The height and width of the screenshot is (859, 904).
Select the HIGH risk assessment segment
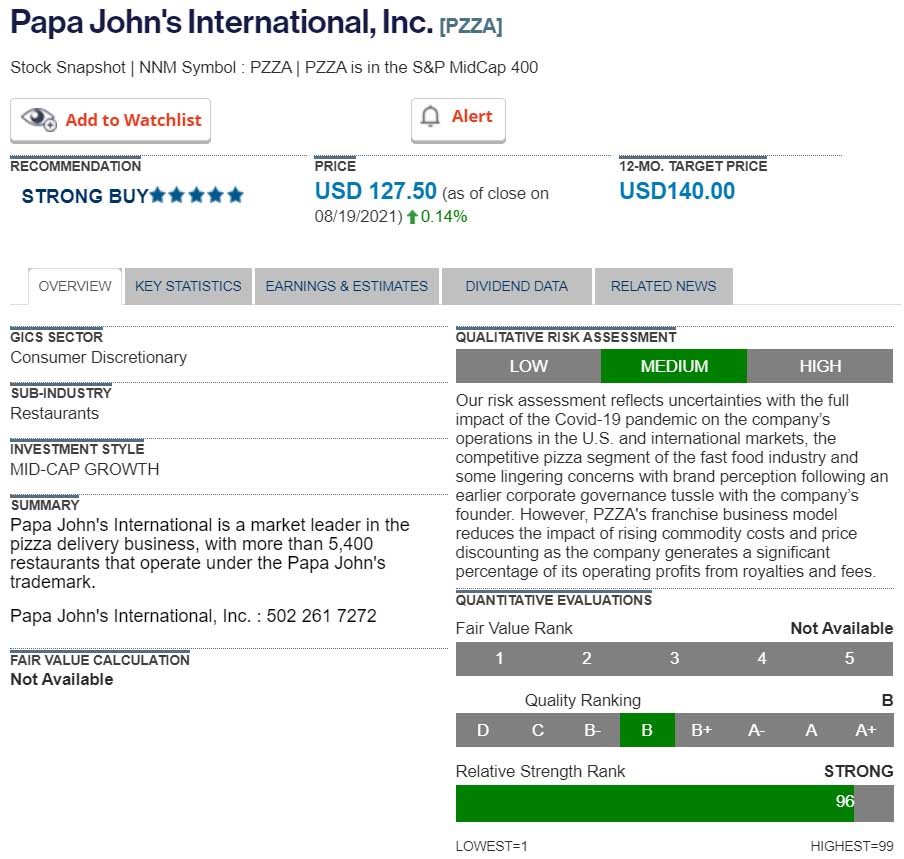coord(820,366)
